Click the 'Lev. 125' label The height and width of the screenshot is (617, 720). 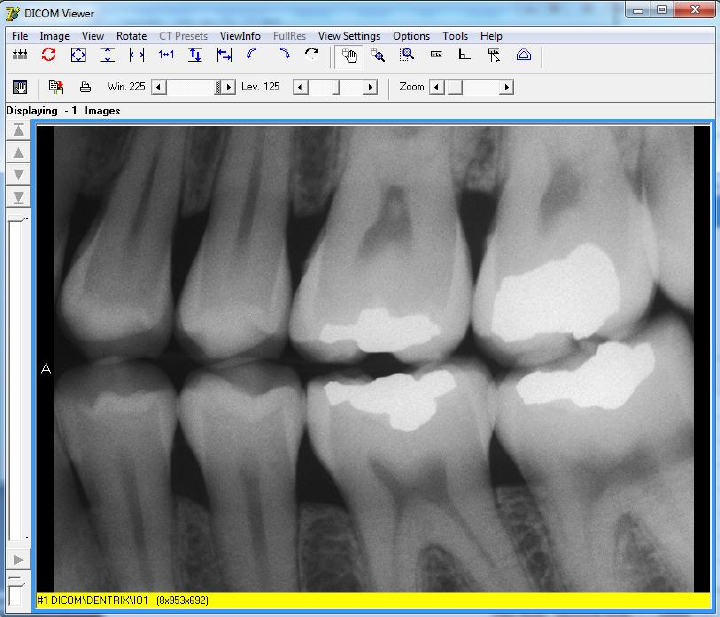(x=260, y=86)
